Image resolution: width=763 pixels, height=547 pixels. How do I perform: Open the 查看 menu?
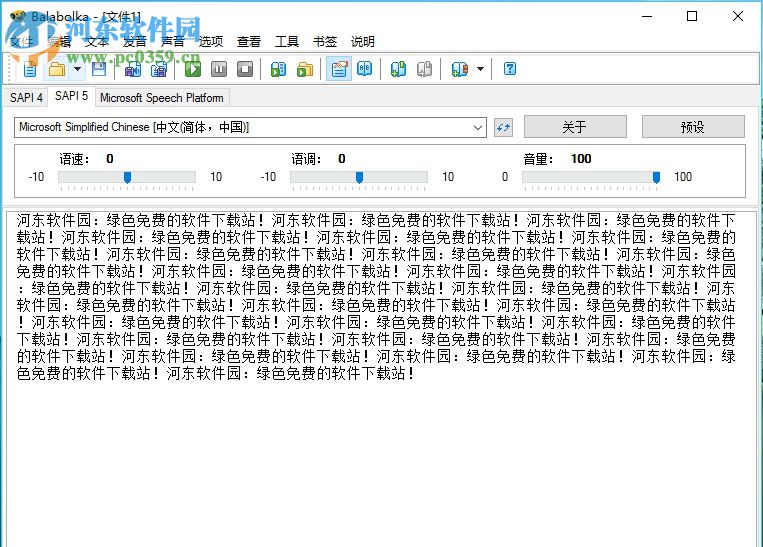pyautogui.click(x=249, y=42)
